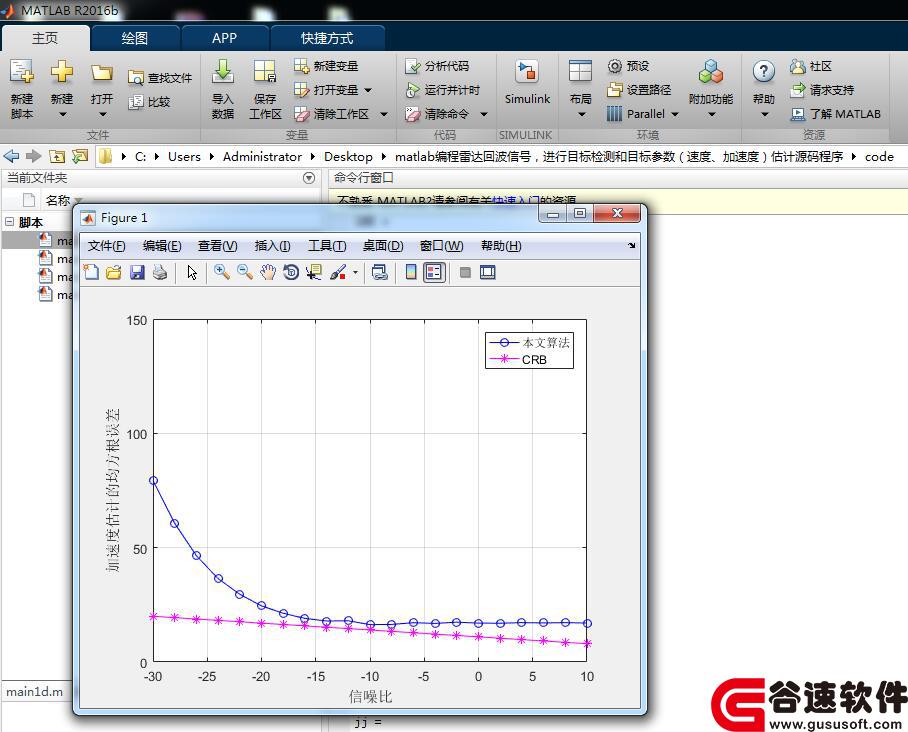Go forward using the address bar right arrow
Image resolution: width=908 pixels, height=732 pixels.
34,156
